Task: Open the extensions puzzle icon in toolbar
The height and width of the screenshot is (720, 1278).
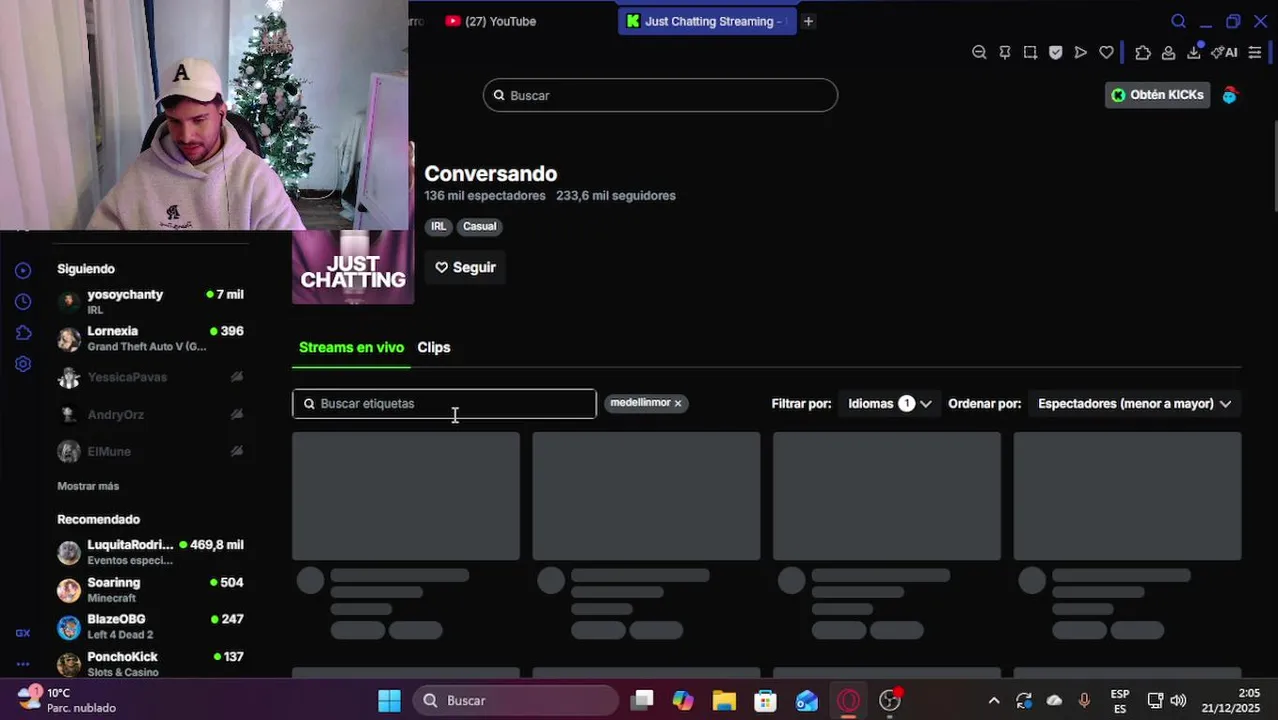Action: click(x=1143, y=53)
